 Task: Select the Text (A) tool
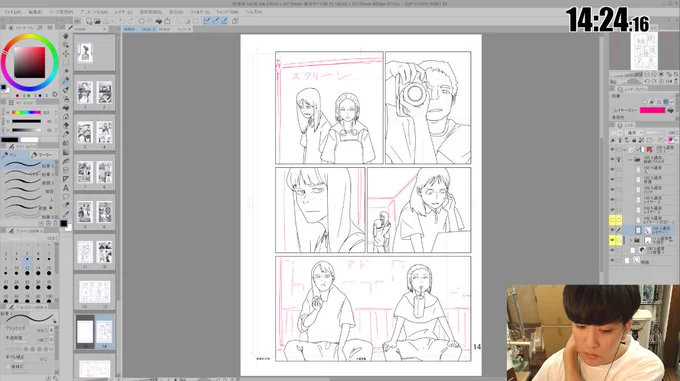point(65,188)
